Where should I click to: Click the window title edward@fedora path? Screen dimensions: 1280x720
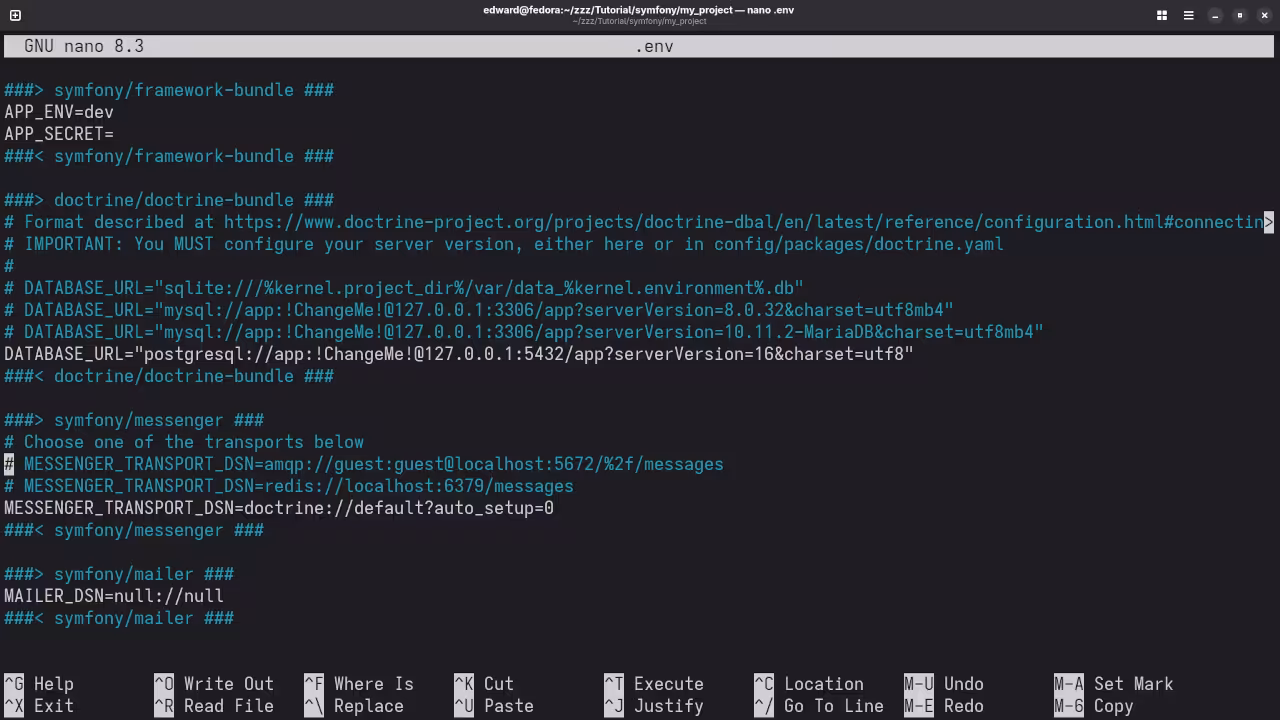pos(639,10)
